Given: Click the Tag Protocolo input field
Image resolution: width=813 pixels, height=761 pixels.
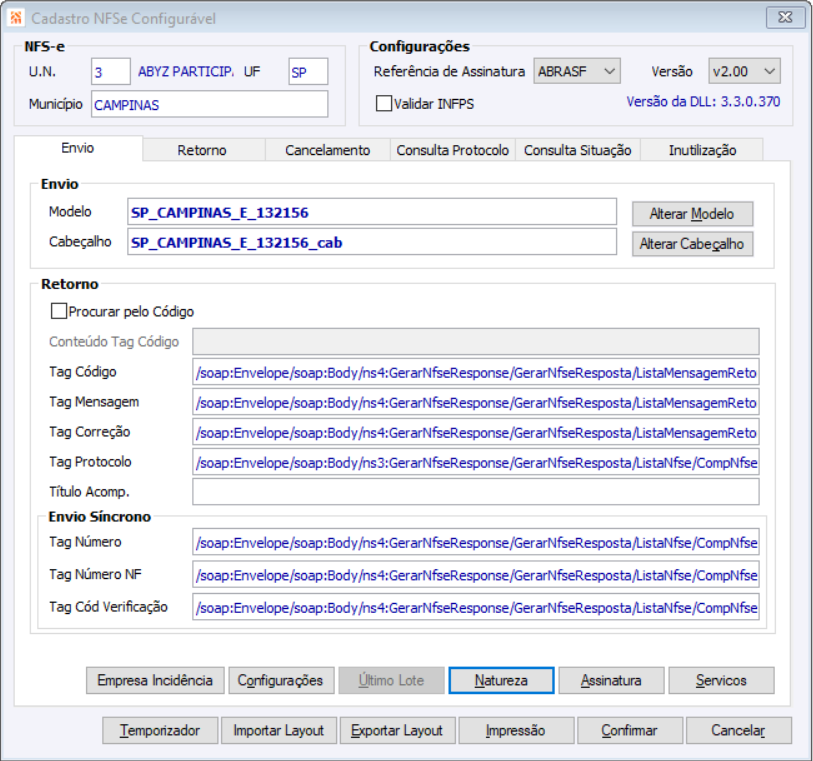Looking at the screenshot, I should coord(475,462).
